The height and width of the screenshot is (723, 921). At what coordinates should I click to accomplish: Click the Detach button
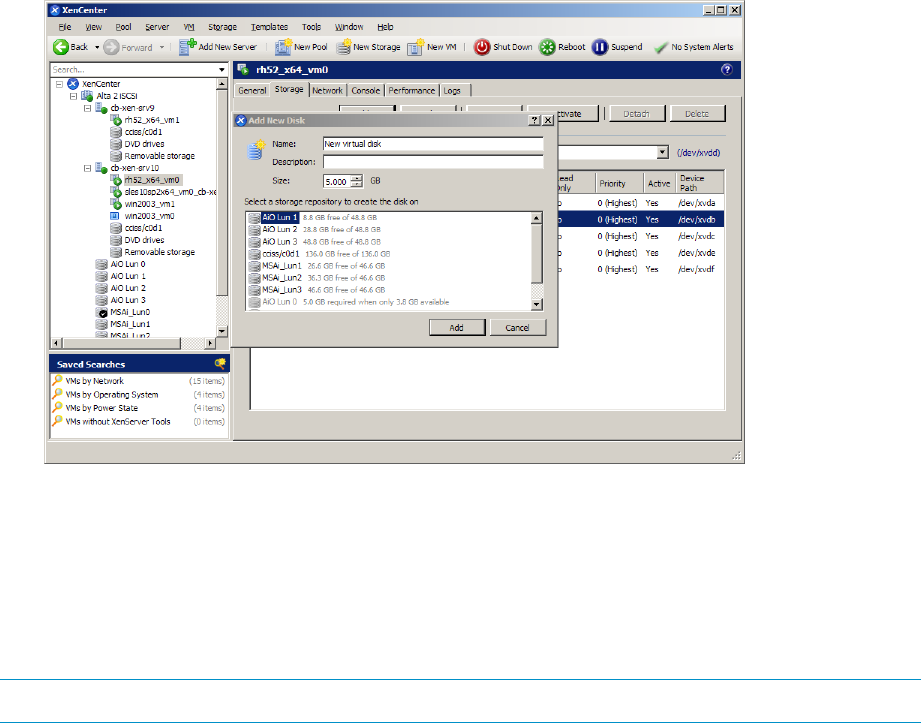pyautogui.click(x=636, y=114)
